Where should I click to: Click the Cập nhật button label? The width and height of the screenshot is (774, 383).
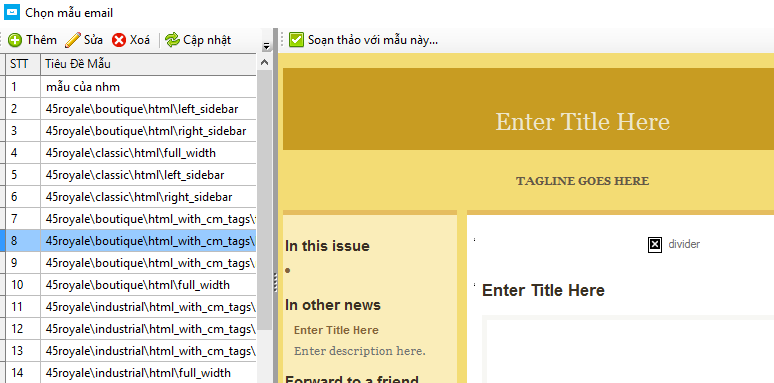[207, 40]
